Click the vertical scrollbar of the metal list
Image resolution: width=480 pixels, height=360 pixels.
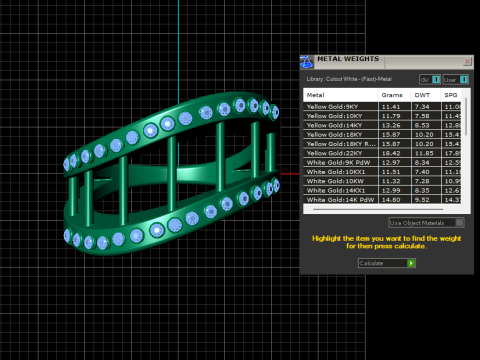click(466, 117)
